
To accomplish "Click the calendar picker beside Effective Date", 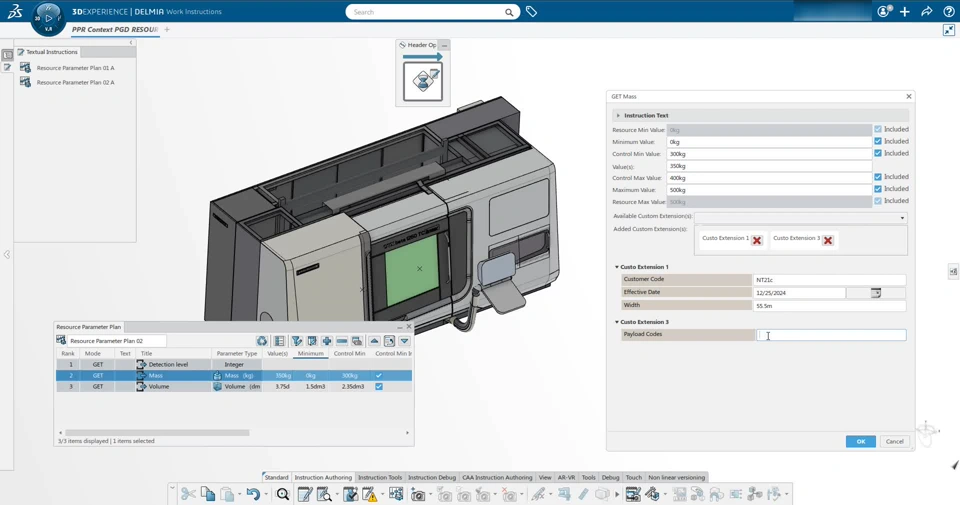I will tap(876, 293).
